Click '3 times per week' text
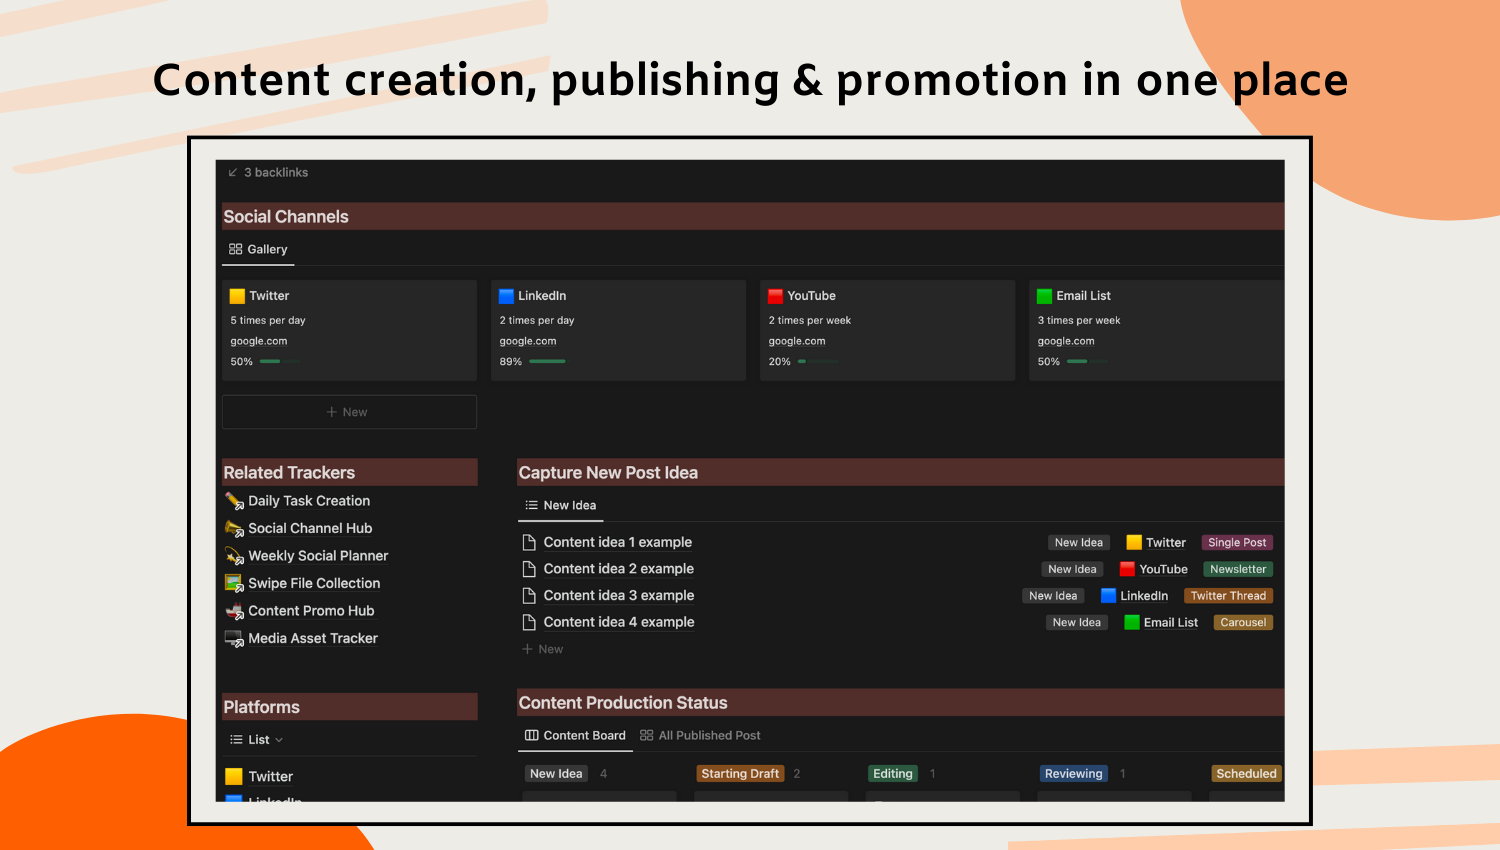The image size is (1500, 850). [x=1079, y=321]
